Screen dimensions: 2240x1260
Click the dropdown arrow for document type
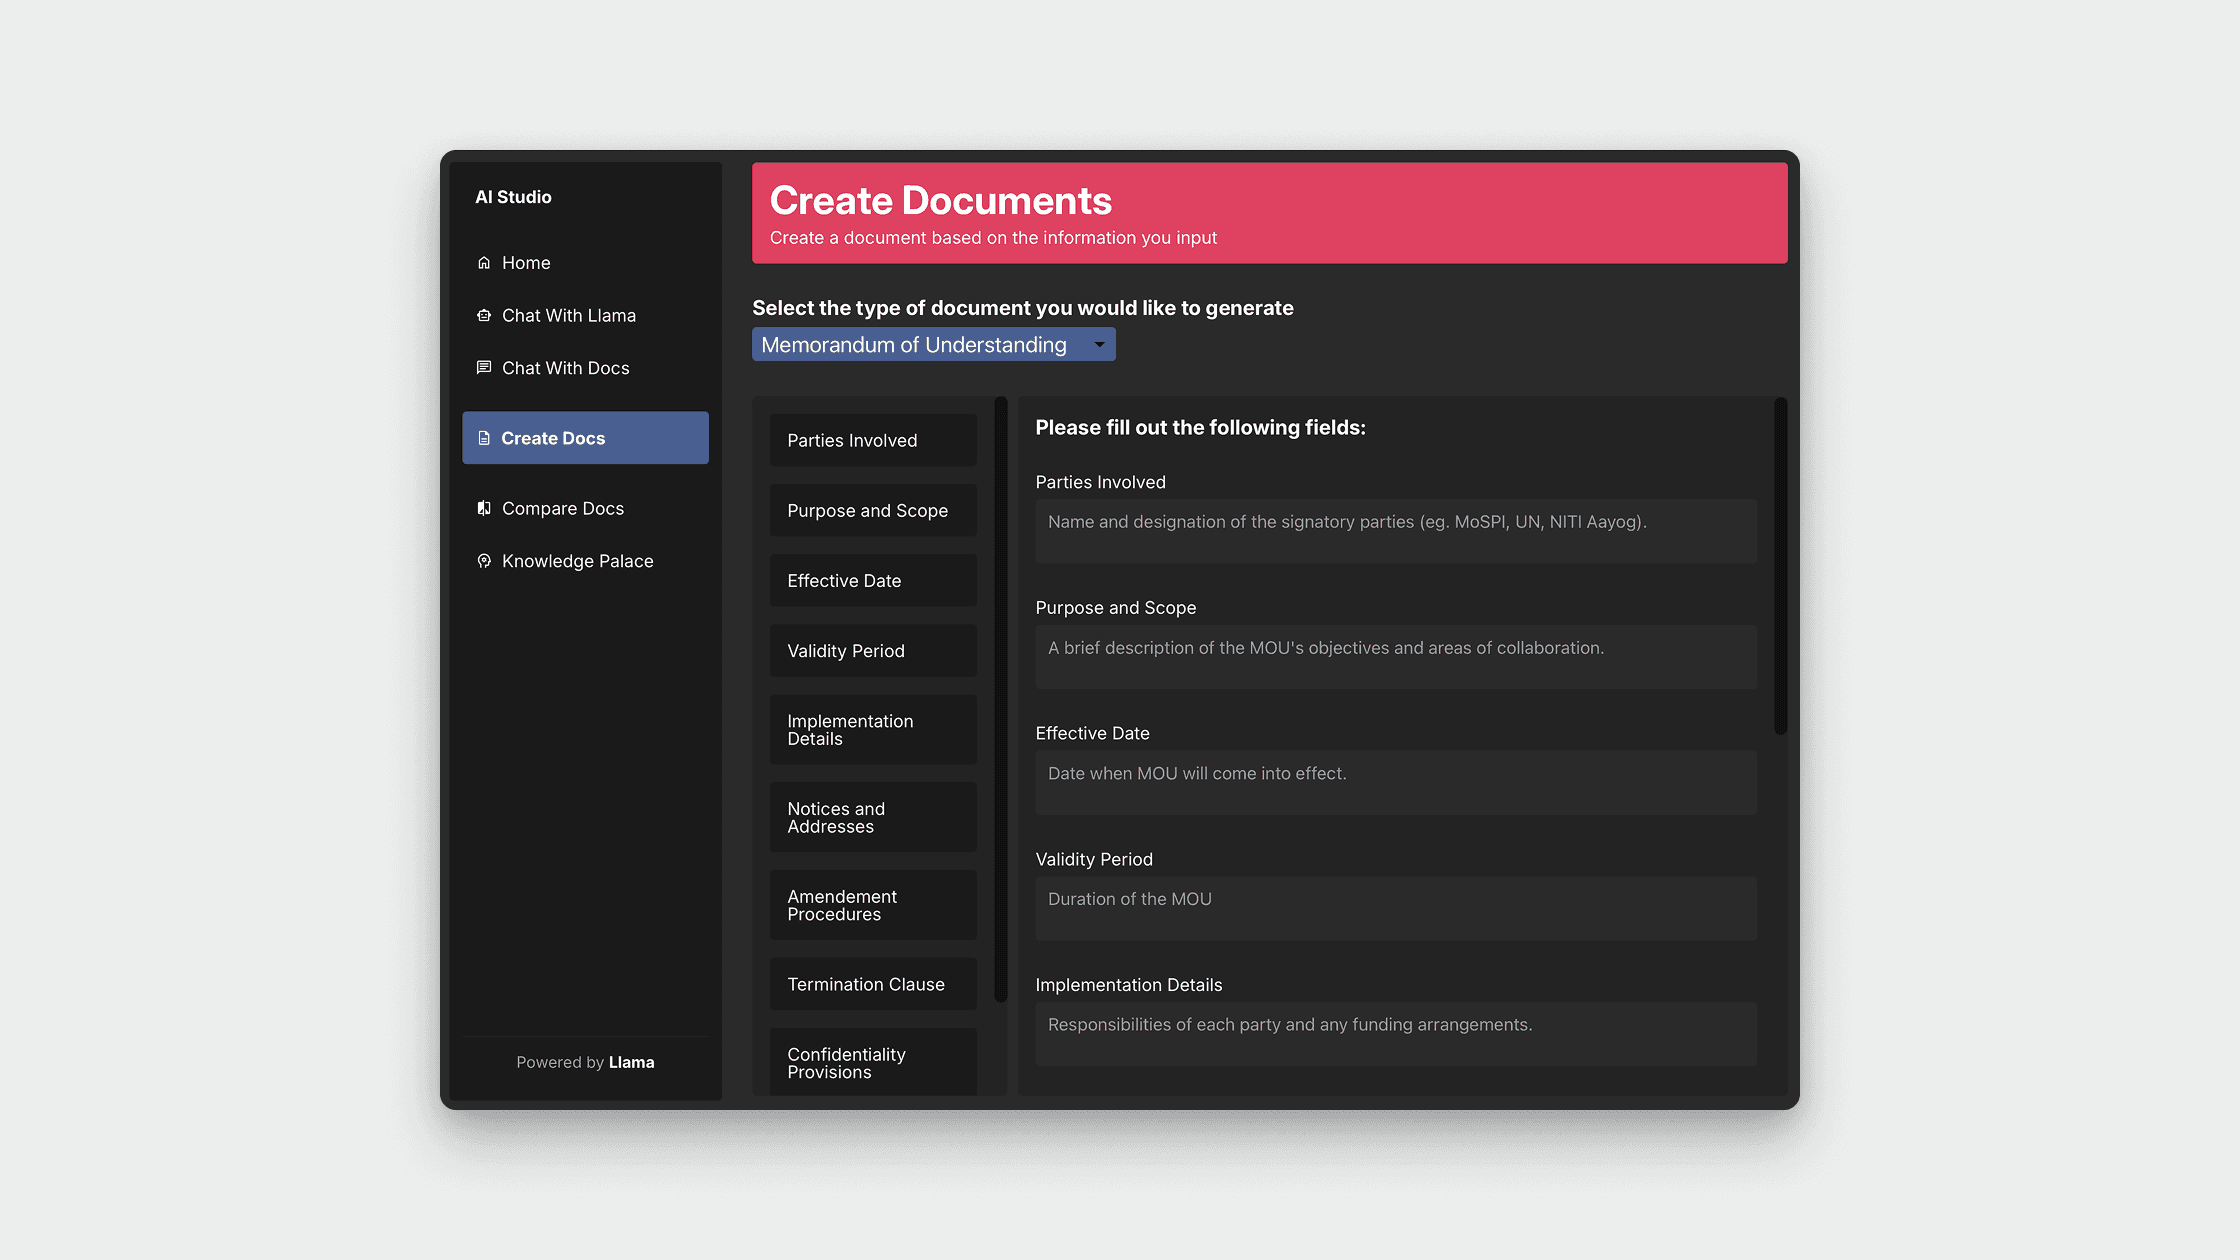click(1099, 345)
